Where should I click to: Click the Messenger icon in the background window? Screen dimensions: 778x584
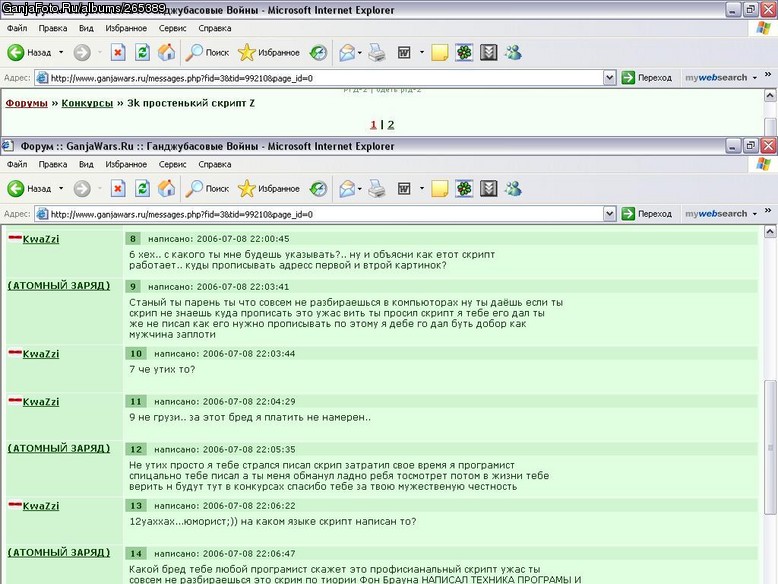click(x=514, y=52)
